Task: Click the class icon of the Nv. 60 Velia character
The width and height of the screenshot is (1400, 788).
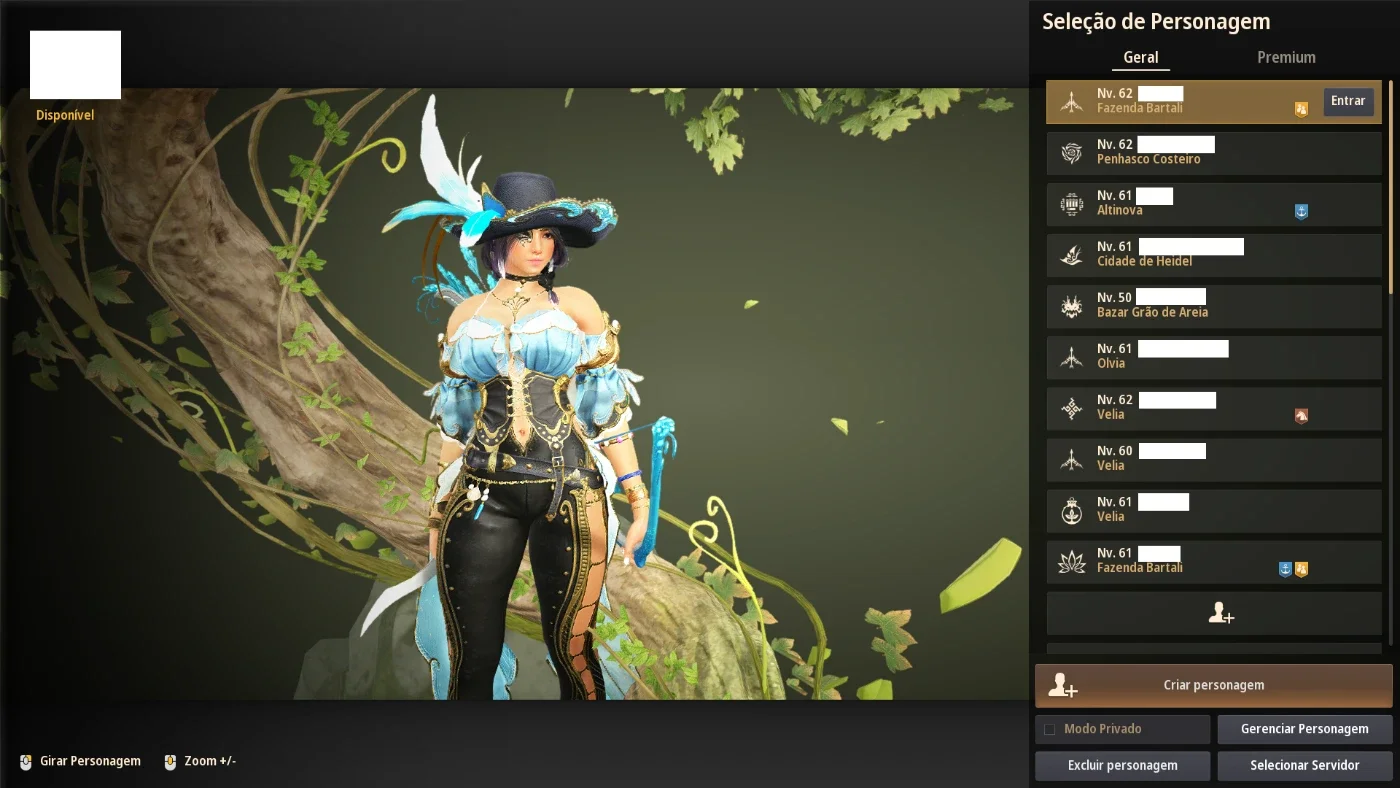Action: pyautogui.click(x=1071, y=459)
